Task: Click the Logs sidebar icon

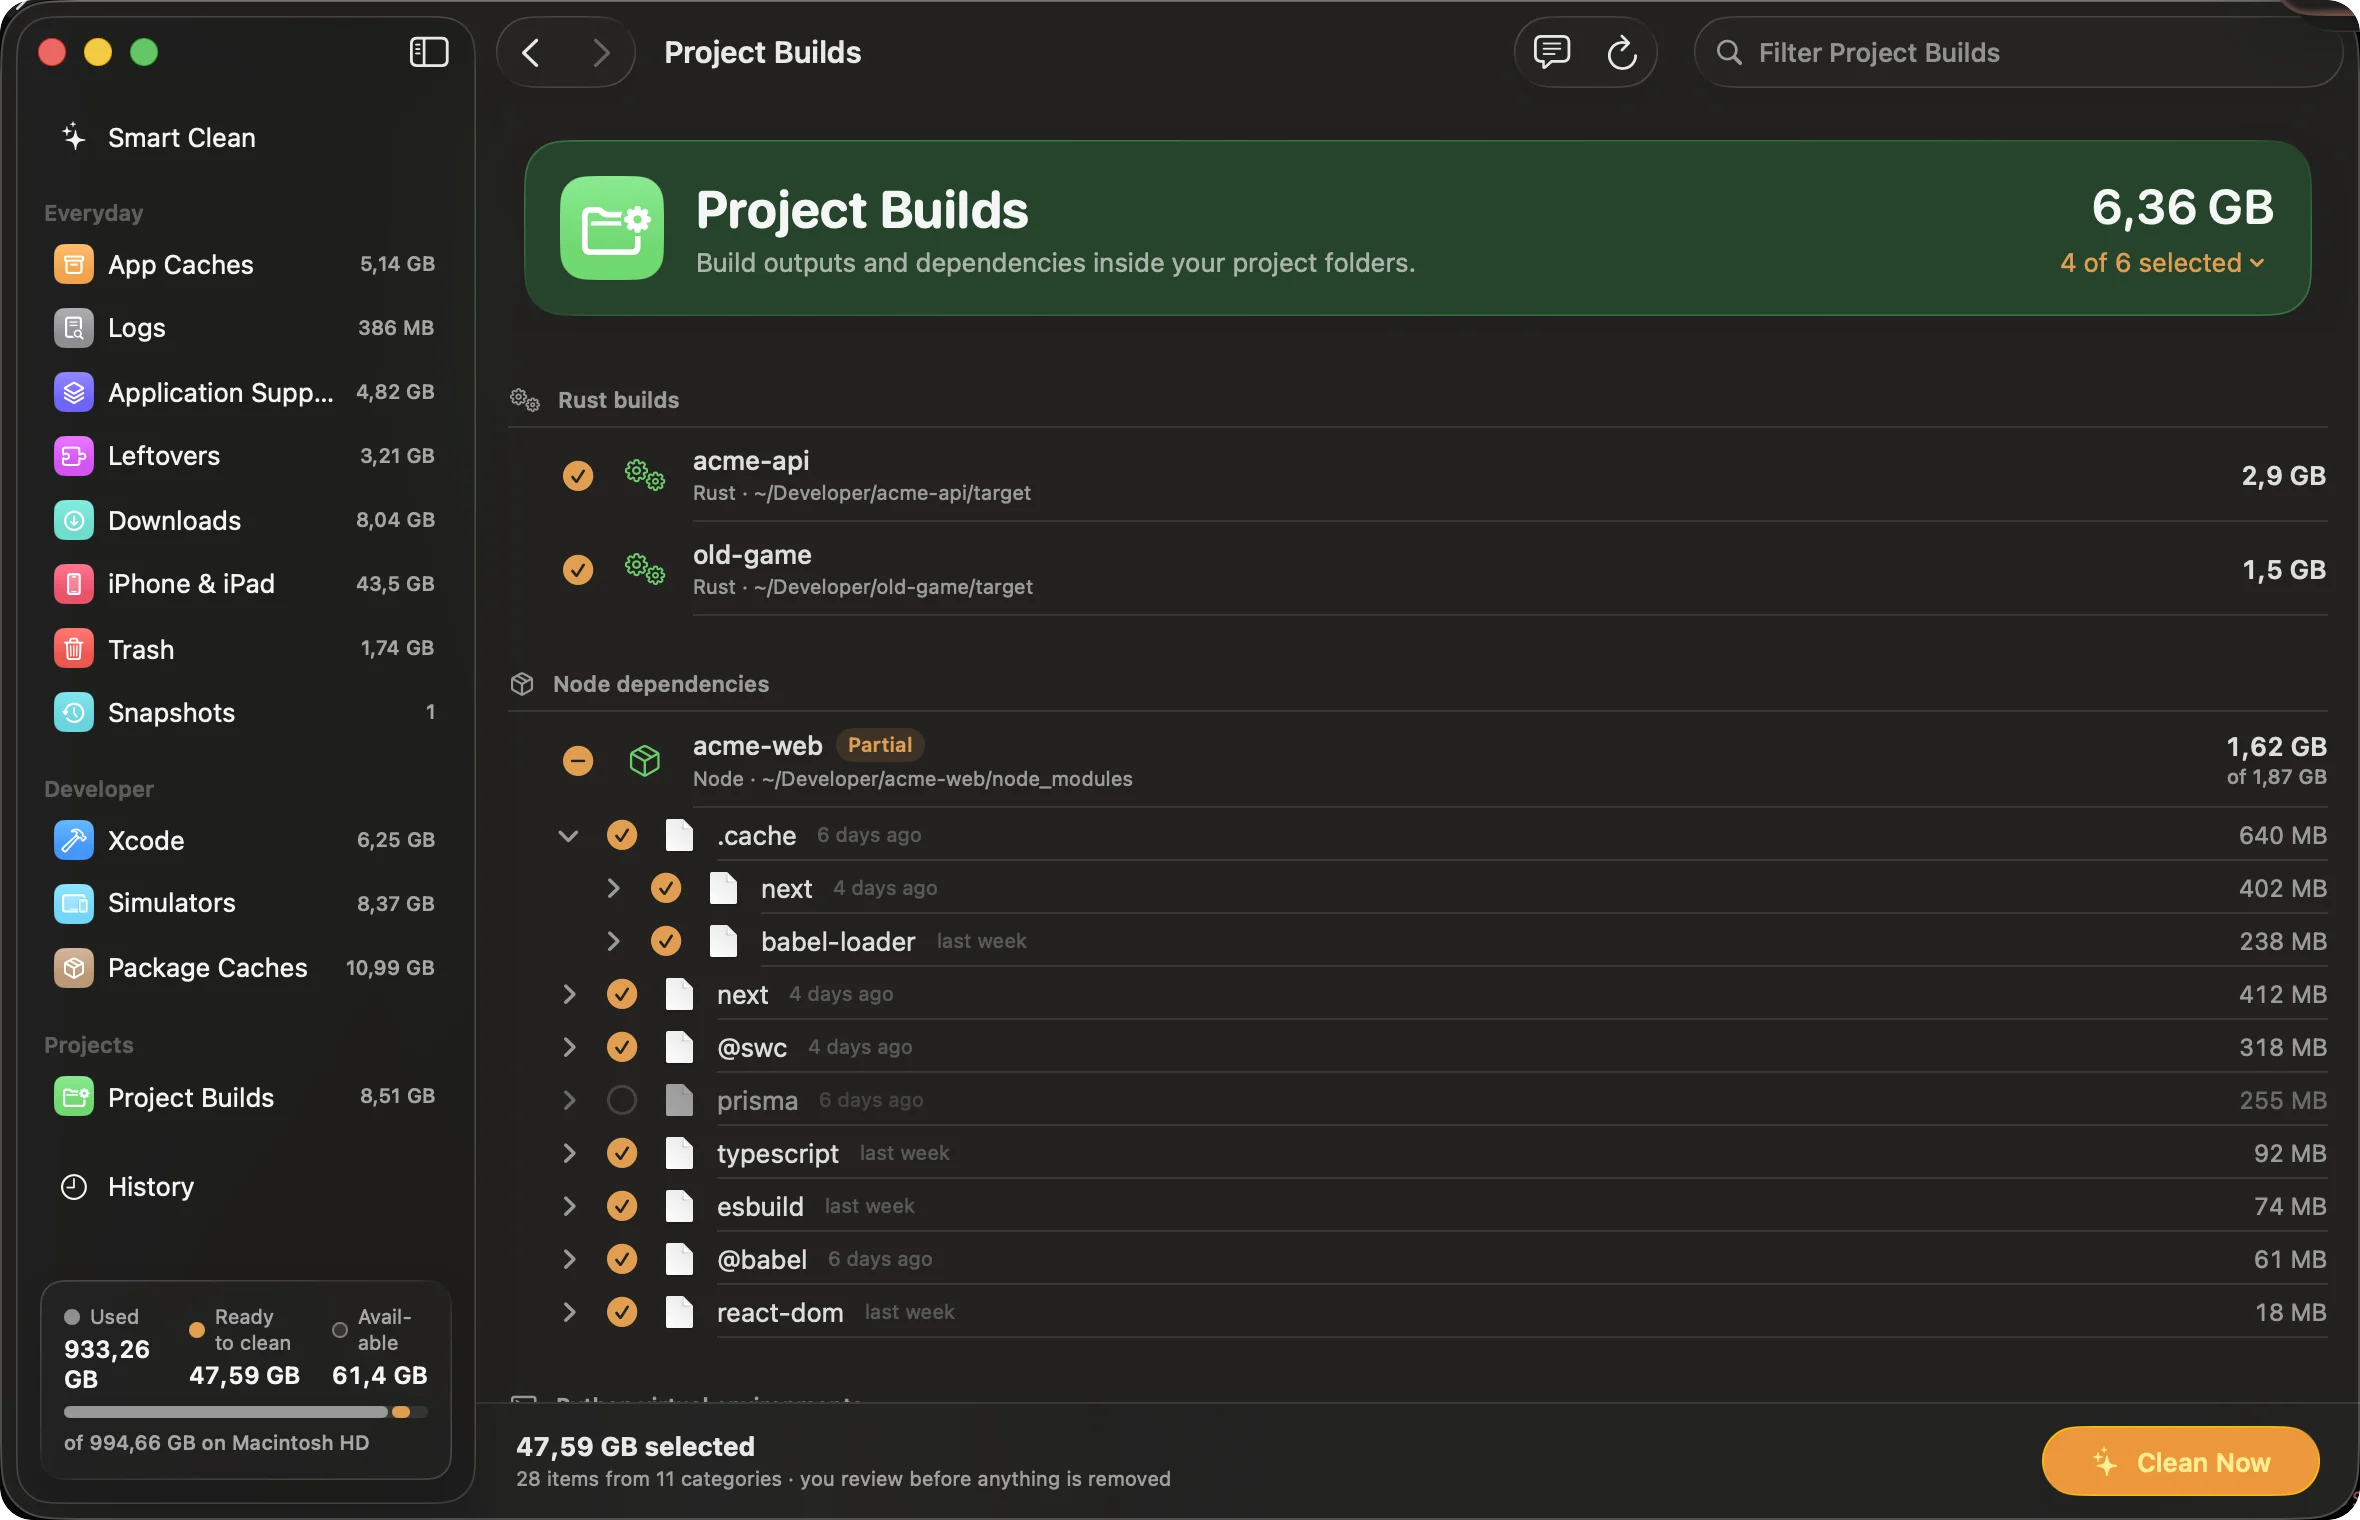Action: point(74,328)
